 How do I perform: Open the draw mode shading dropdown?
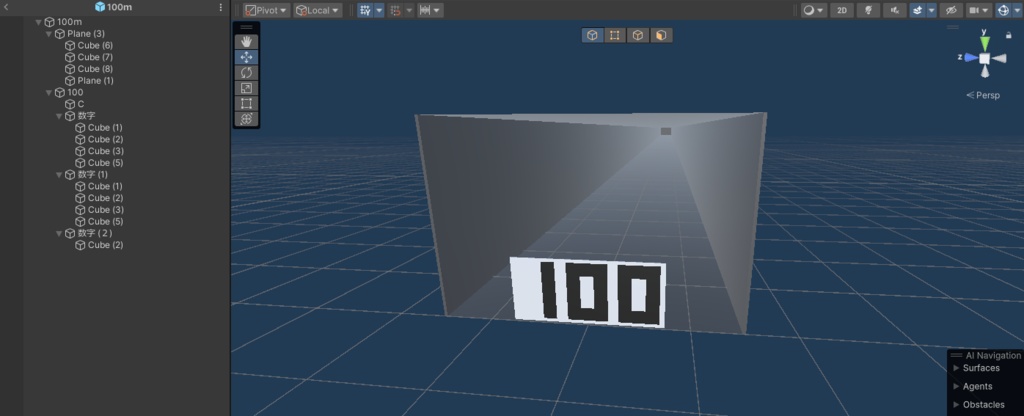814,10
